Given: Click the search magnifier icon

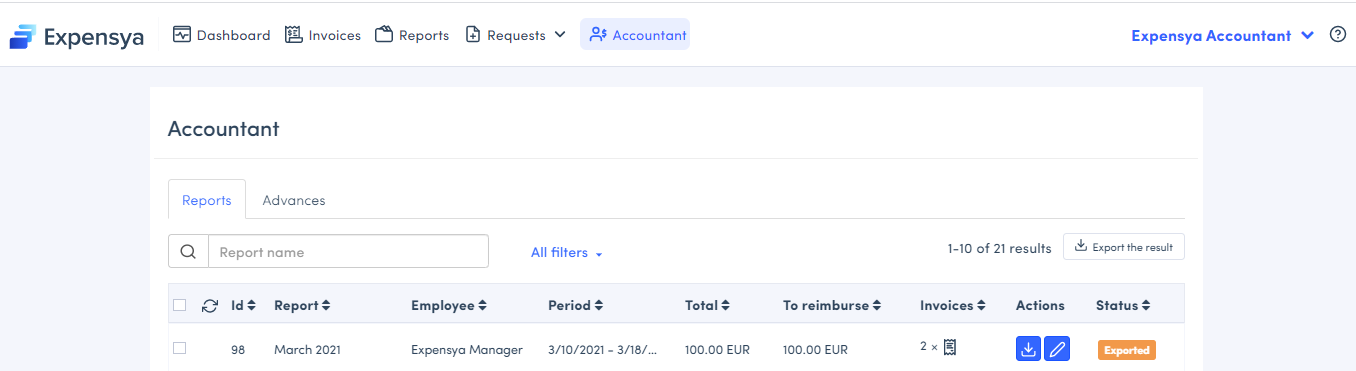Looking at the screenshot, I should pos(188,252).
